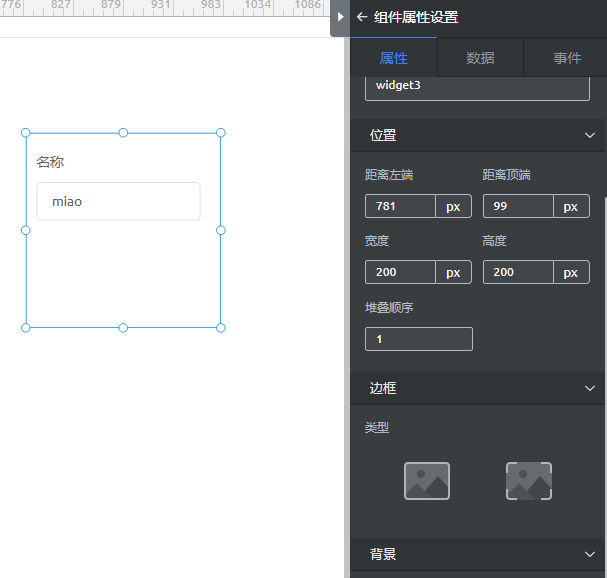
Task: Click the widget3 name field
Action: (x=477, y=88)
